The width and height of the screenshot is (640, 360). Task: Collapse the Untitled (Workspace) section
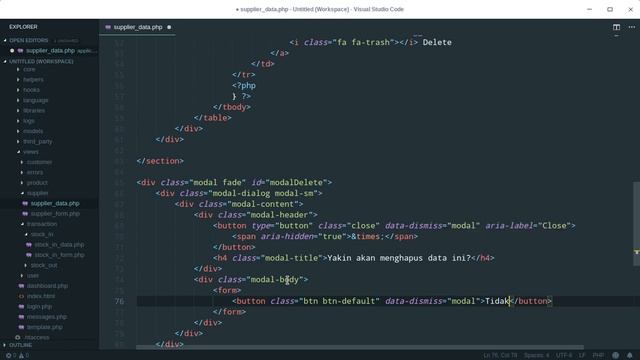(x=5, y=61)
